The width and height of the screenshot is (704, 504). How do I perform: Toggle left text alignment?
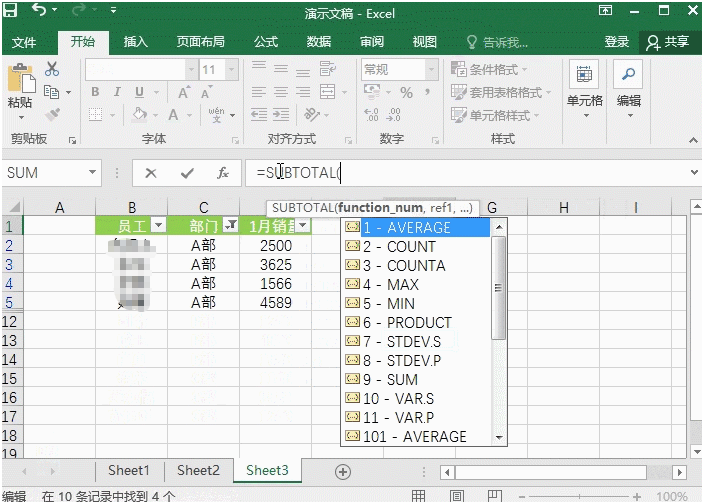point(259,92)
